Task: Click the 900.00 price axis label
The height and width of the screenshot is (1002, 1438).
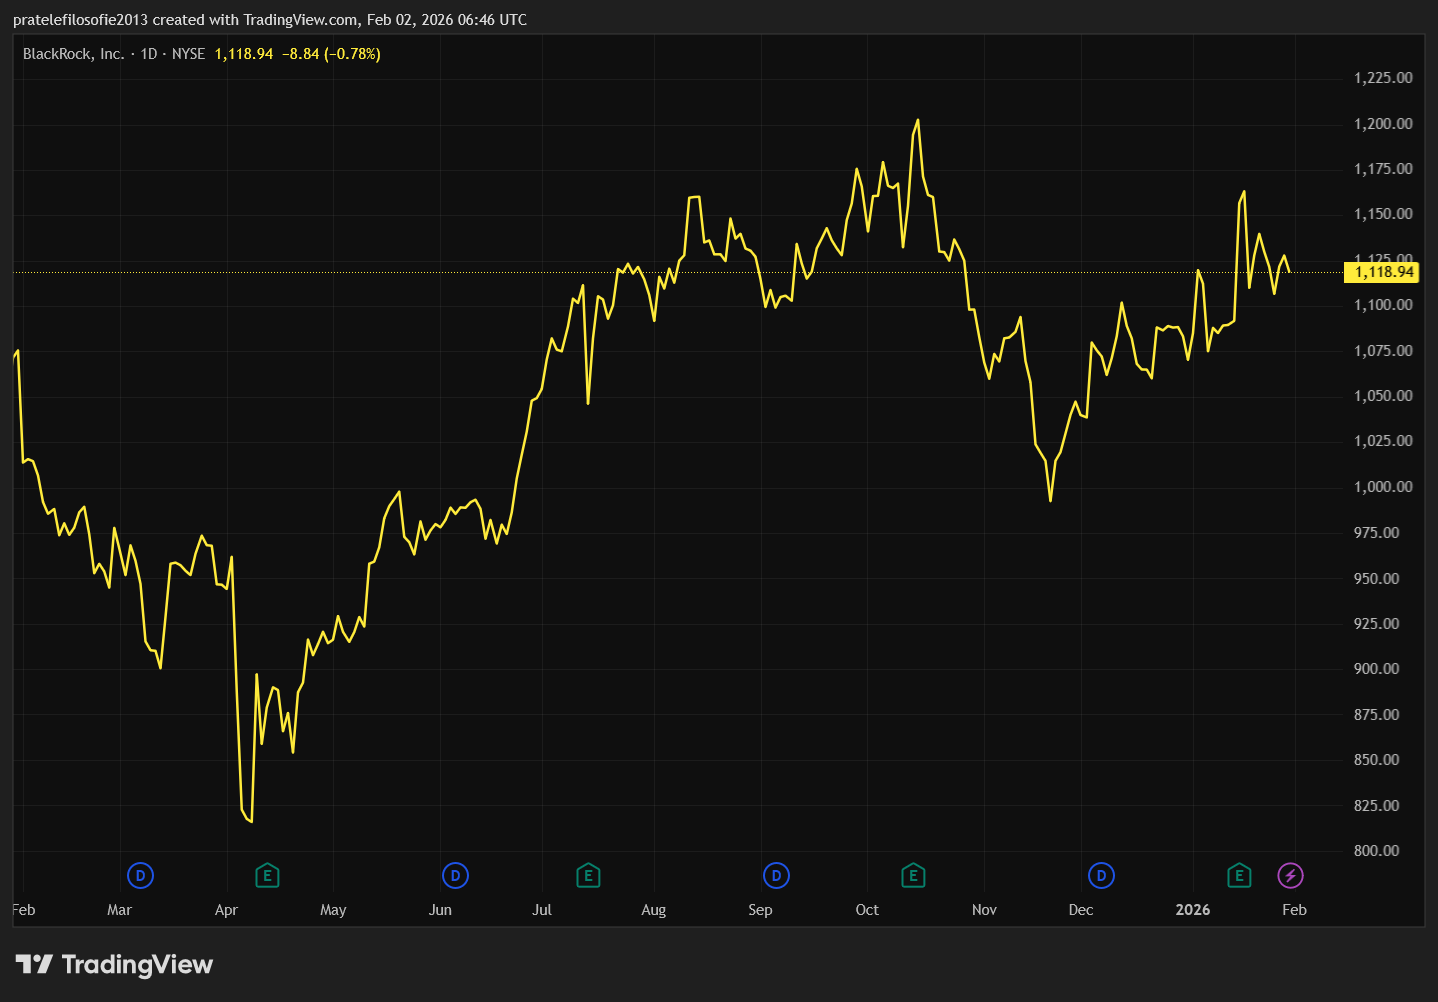Action: [1376, 669]
